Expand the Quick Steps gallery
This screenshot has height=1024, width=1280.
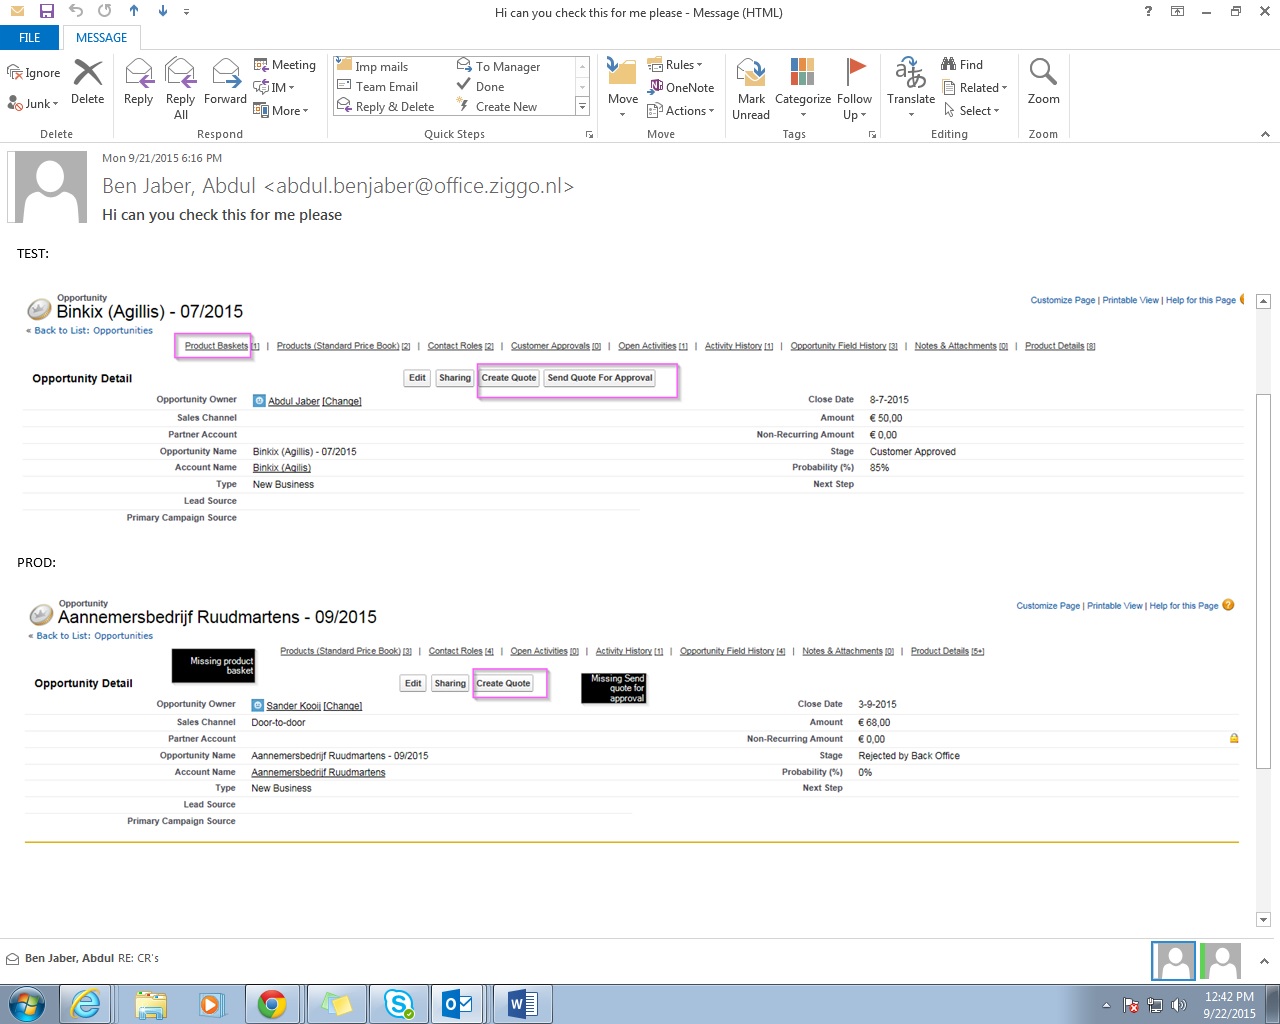[x=582, y=106]
